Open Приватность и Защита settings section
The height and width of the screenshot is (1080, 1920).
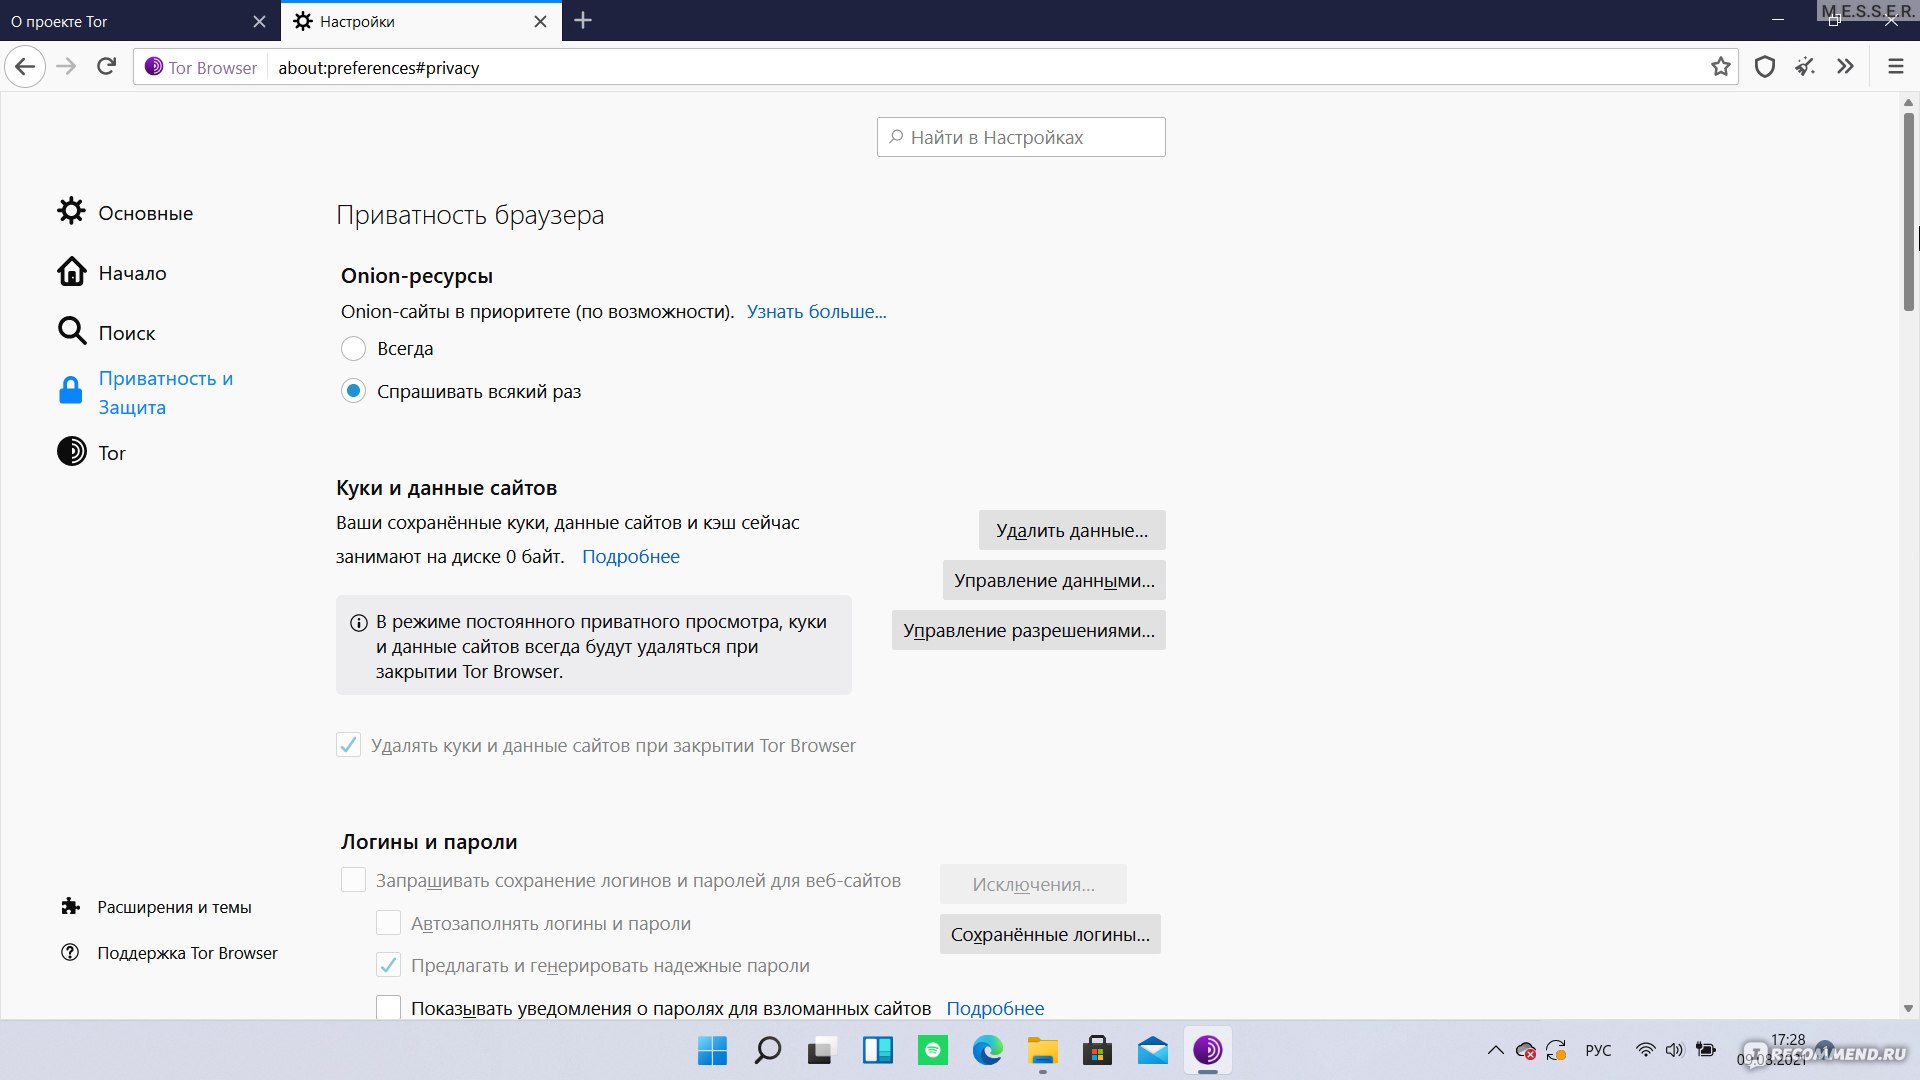pyautogui.click(x=165, y=392)
